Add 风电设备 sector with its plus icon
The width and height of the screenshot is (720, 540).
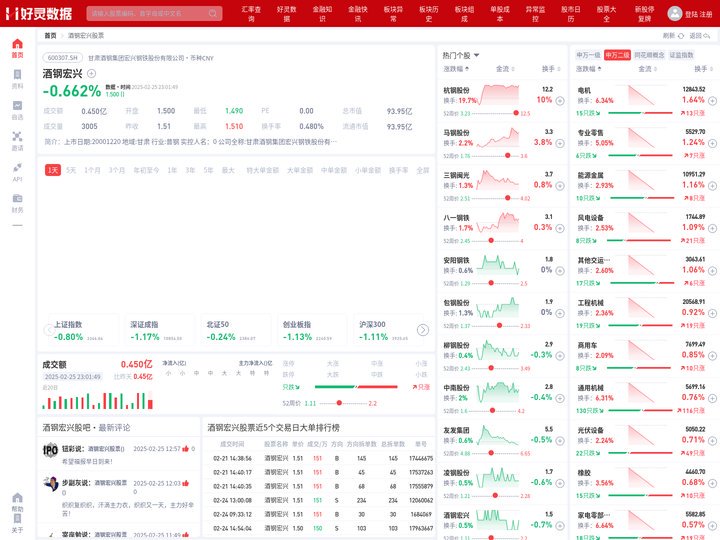pos(712,228)
